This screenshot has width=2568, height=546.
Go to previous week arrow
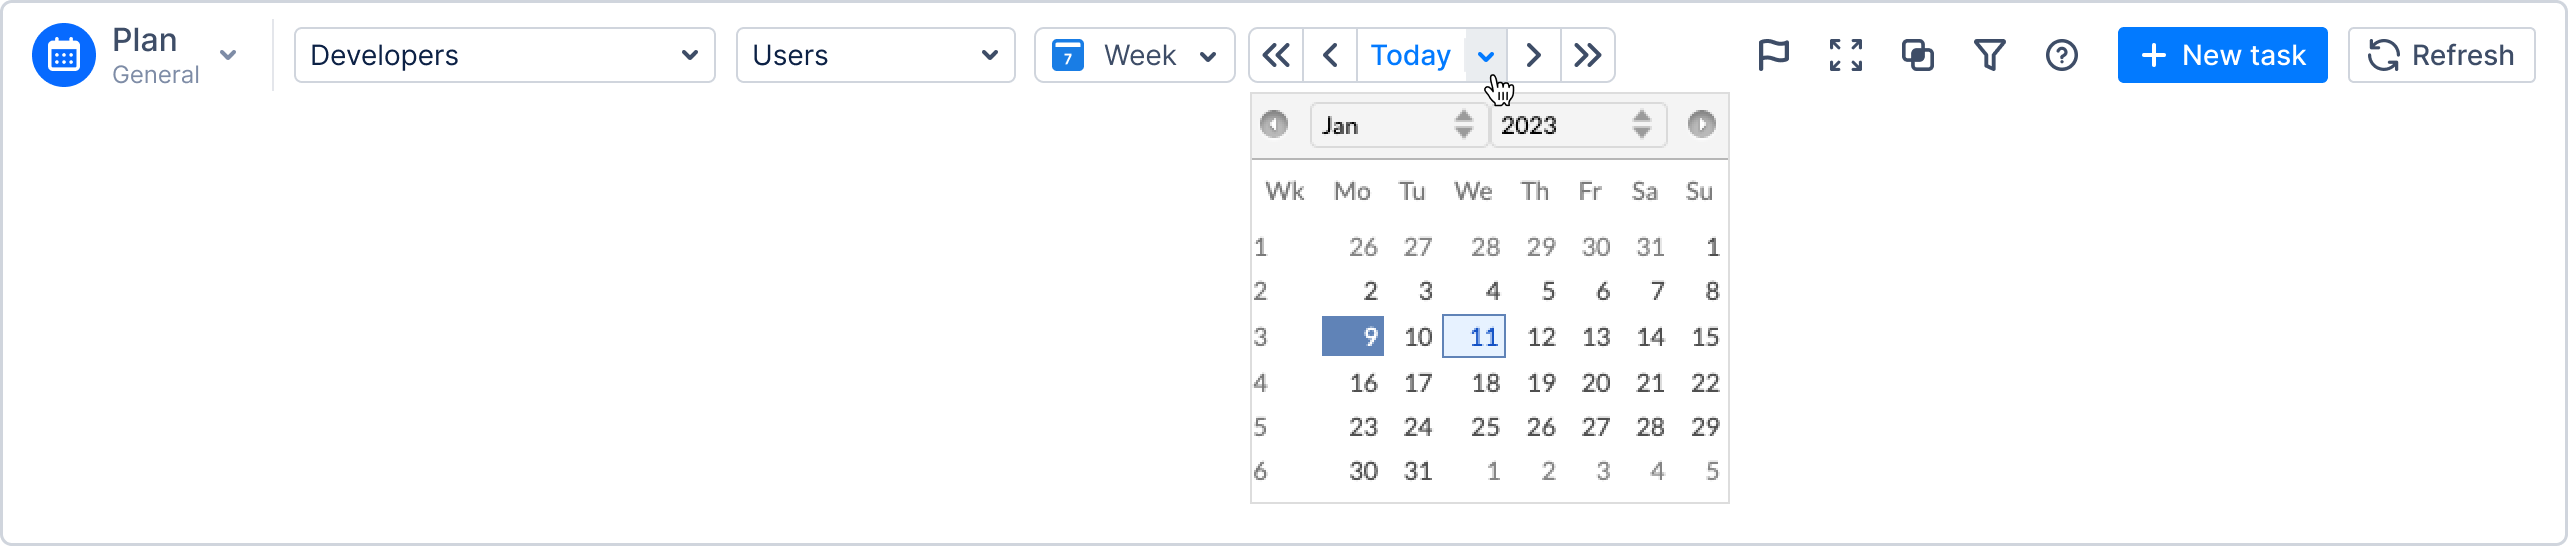1330,55
